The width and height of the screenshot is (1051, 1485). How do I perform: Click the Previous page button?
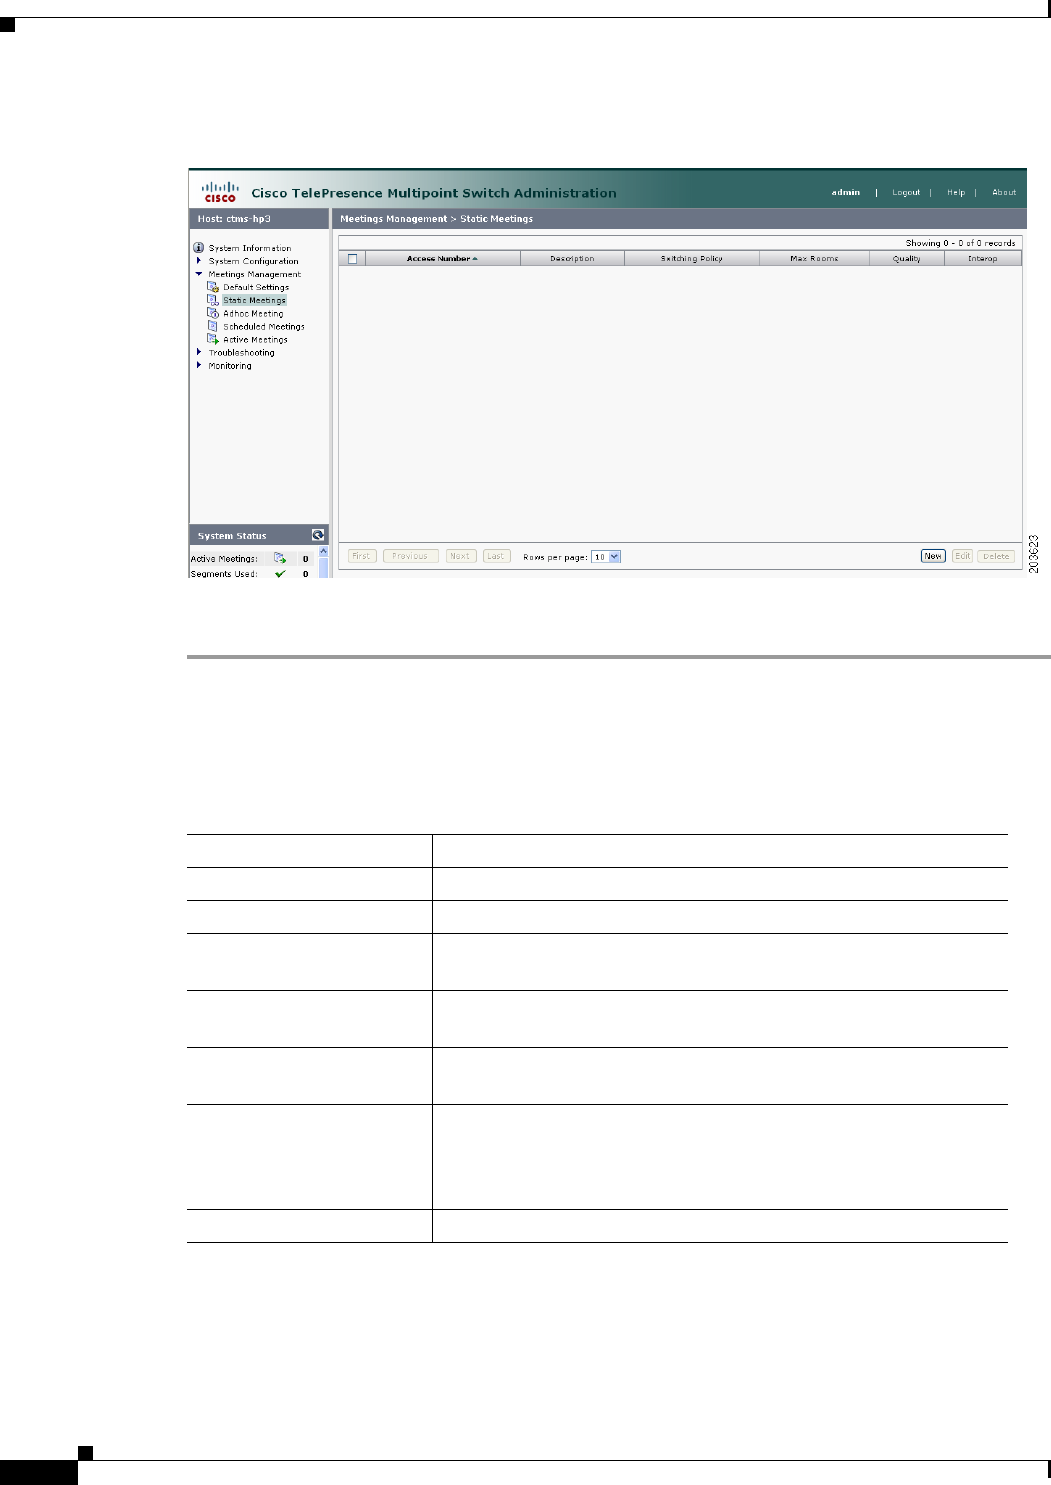click(410, 556)
